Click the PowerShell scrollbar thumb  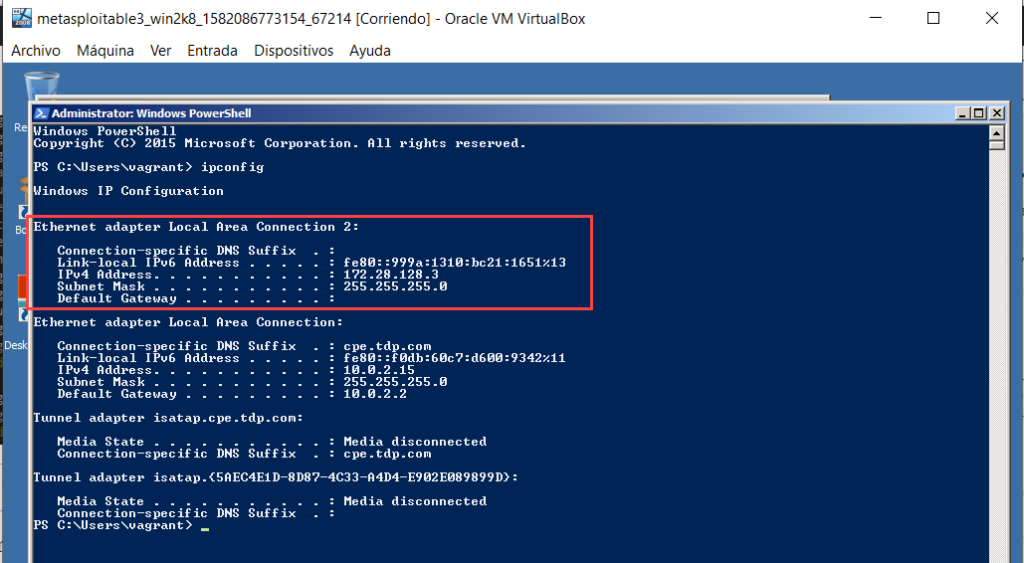click(997, 145)
